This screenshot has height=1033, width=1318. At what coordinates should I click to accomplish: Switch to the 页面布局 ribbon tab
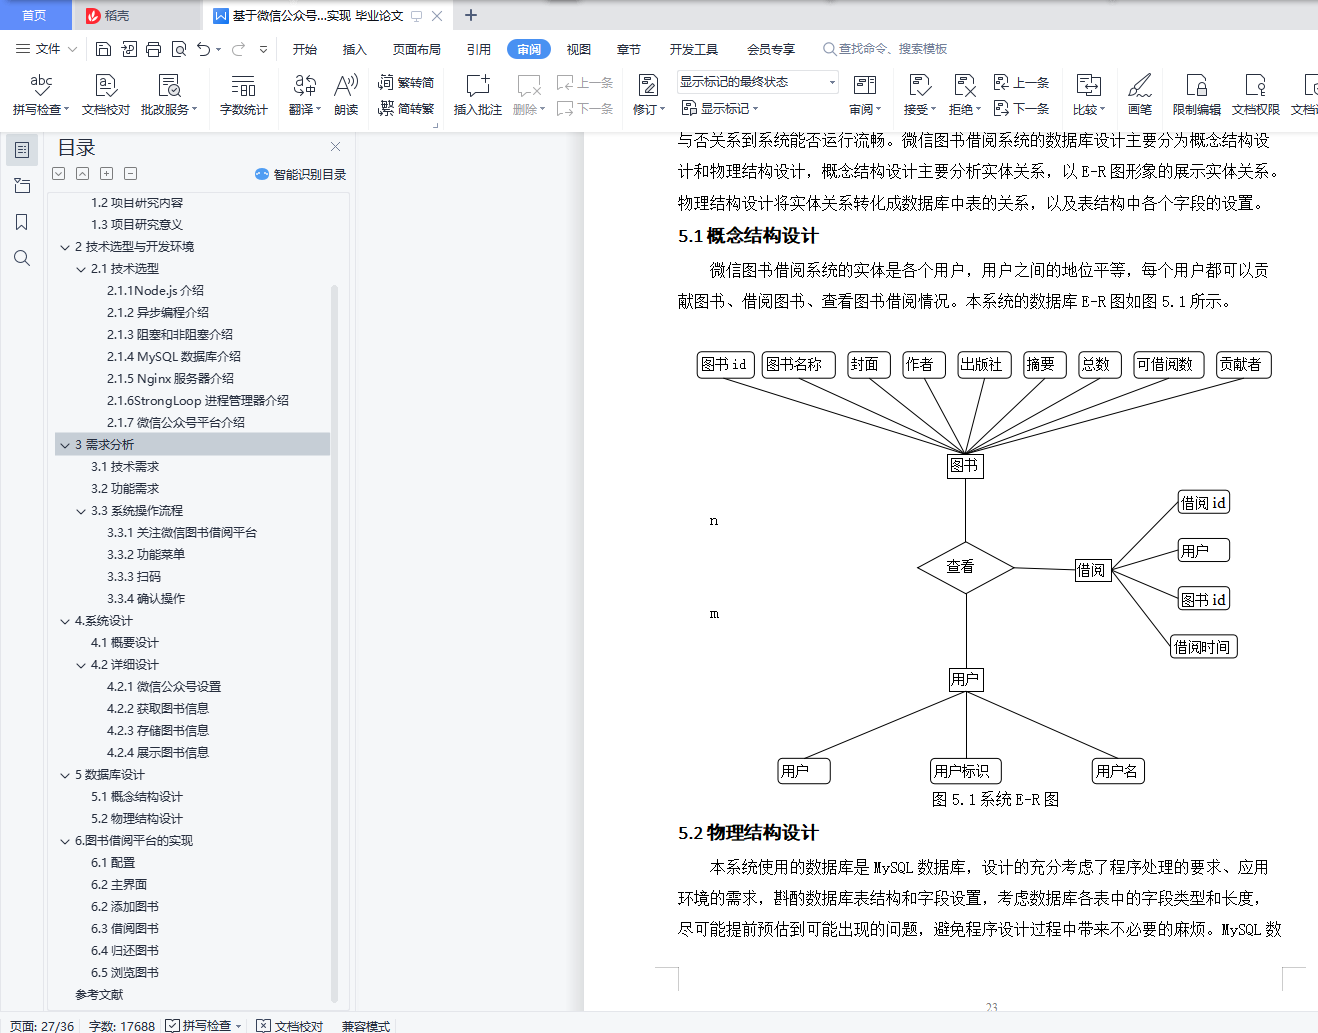point(417,49)
